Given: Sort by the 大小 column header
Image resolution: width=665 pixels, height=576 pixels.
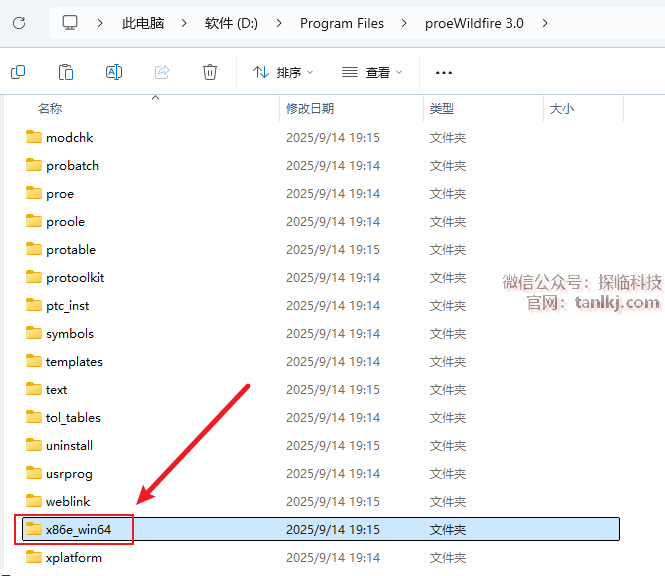Looking at the screenshot, I should [562, 109].
